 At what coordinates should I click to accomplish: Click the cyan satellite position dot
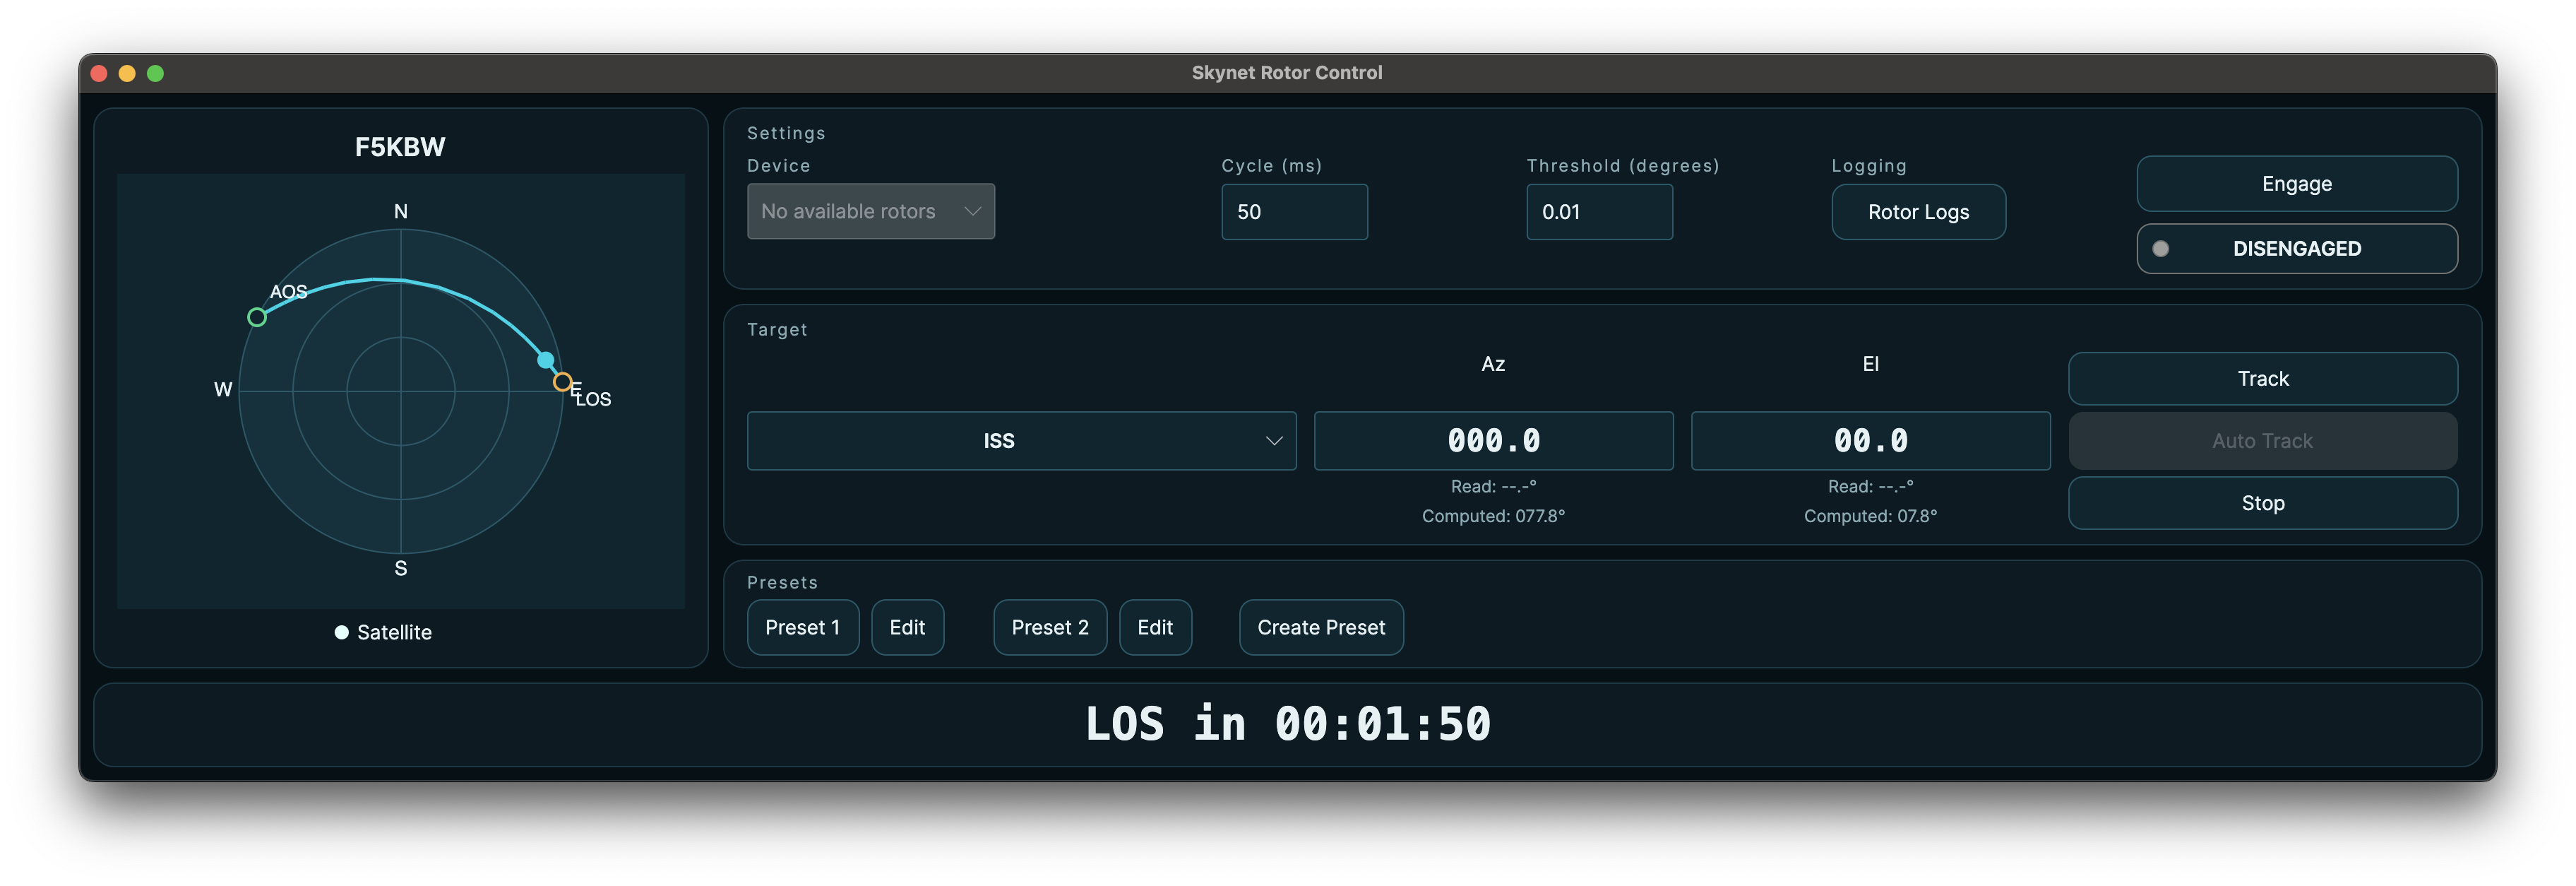(546, 360)
